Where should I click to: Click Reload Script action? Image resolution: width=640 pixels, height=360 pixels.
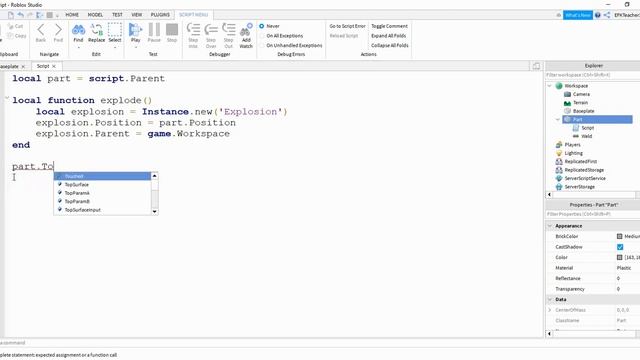[x=344, y=36]
